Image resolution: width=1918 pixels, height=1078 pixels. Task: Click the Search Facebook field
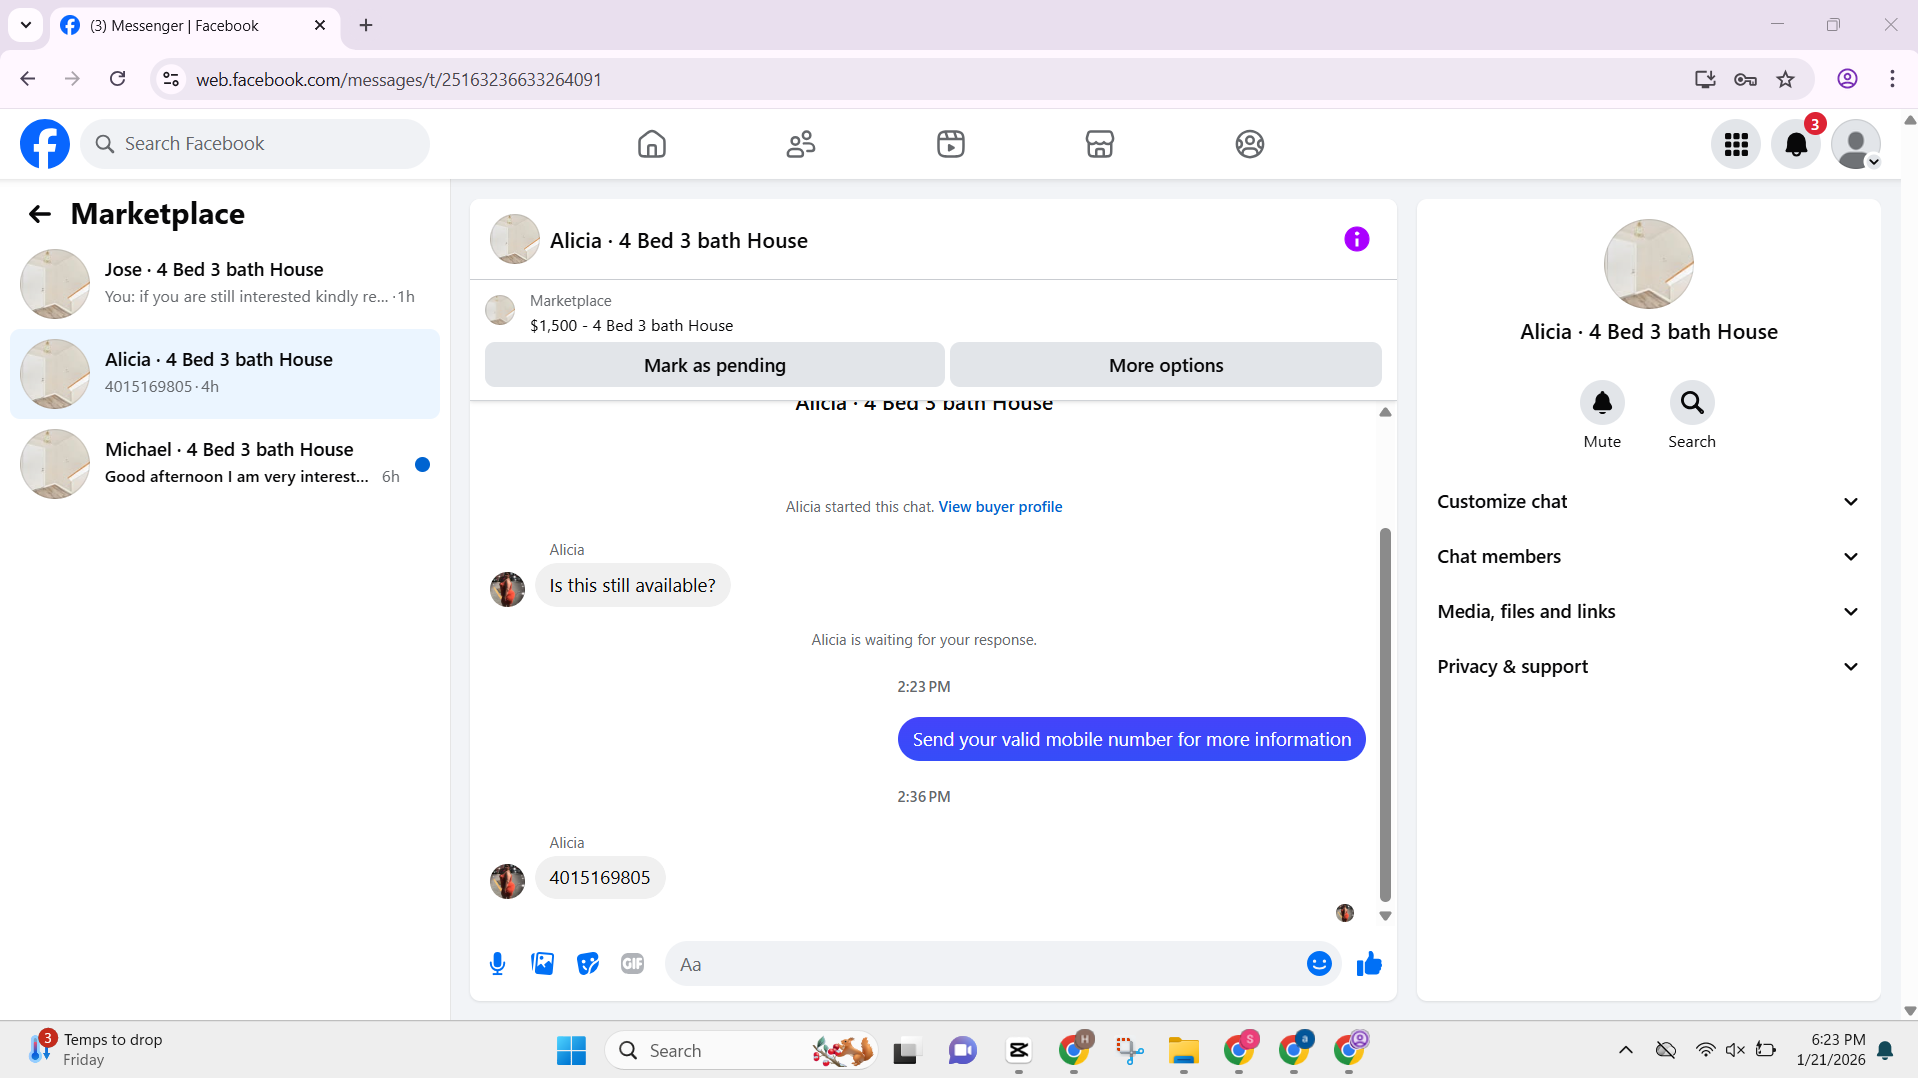click(255, 144)
